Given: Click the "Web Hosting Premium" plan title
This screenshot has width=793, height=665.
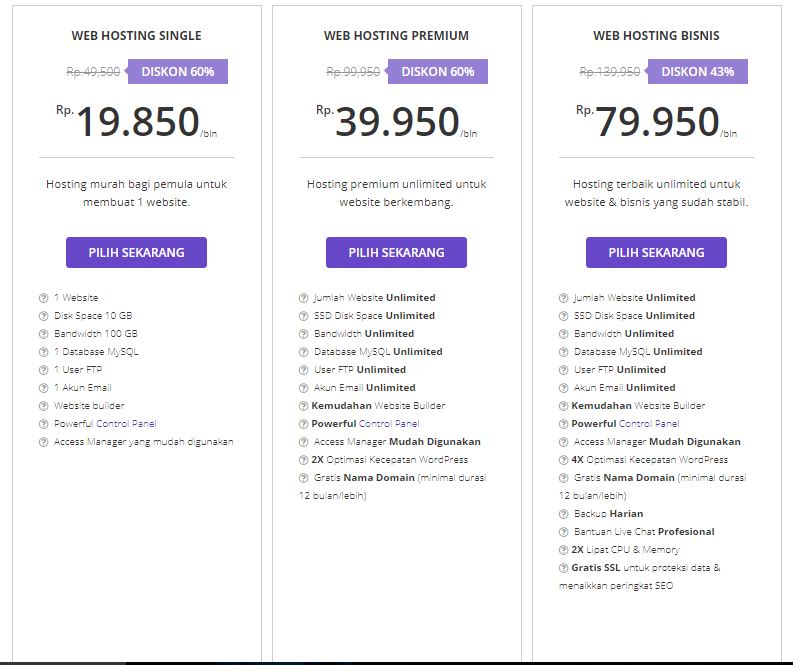Looking at the screenshot, I should pos(396,36).
